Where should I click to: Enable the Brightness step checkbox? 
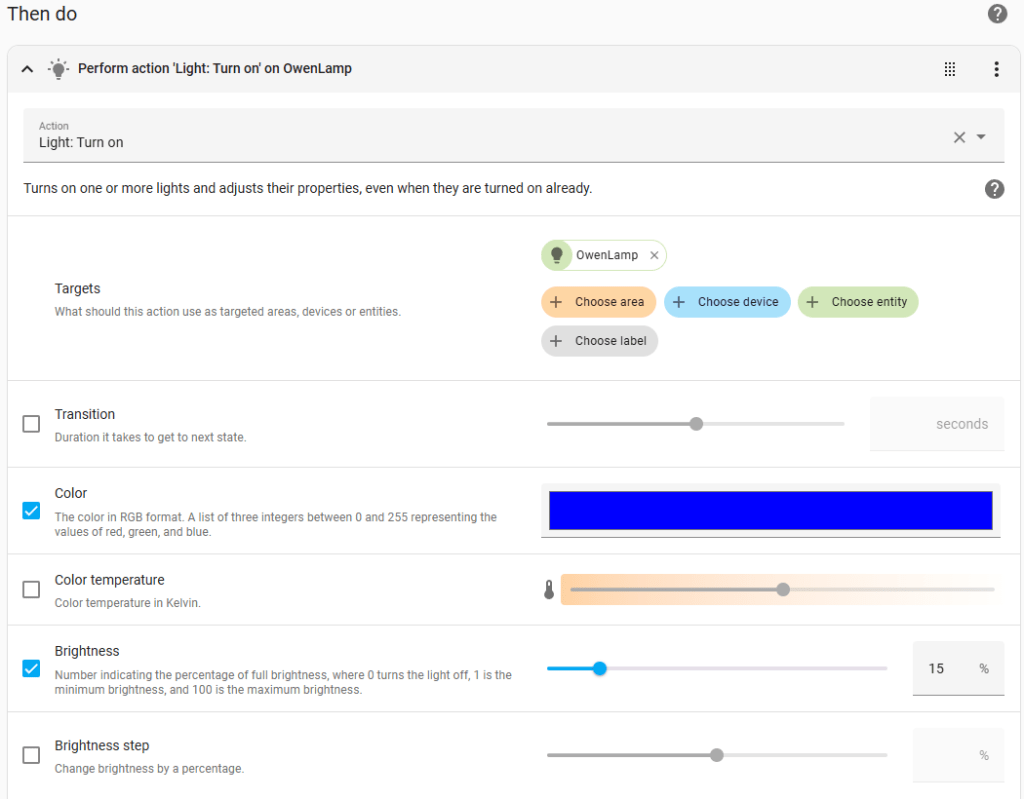point(31,755)
